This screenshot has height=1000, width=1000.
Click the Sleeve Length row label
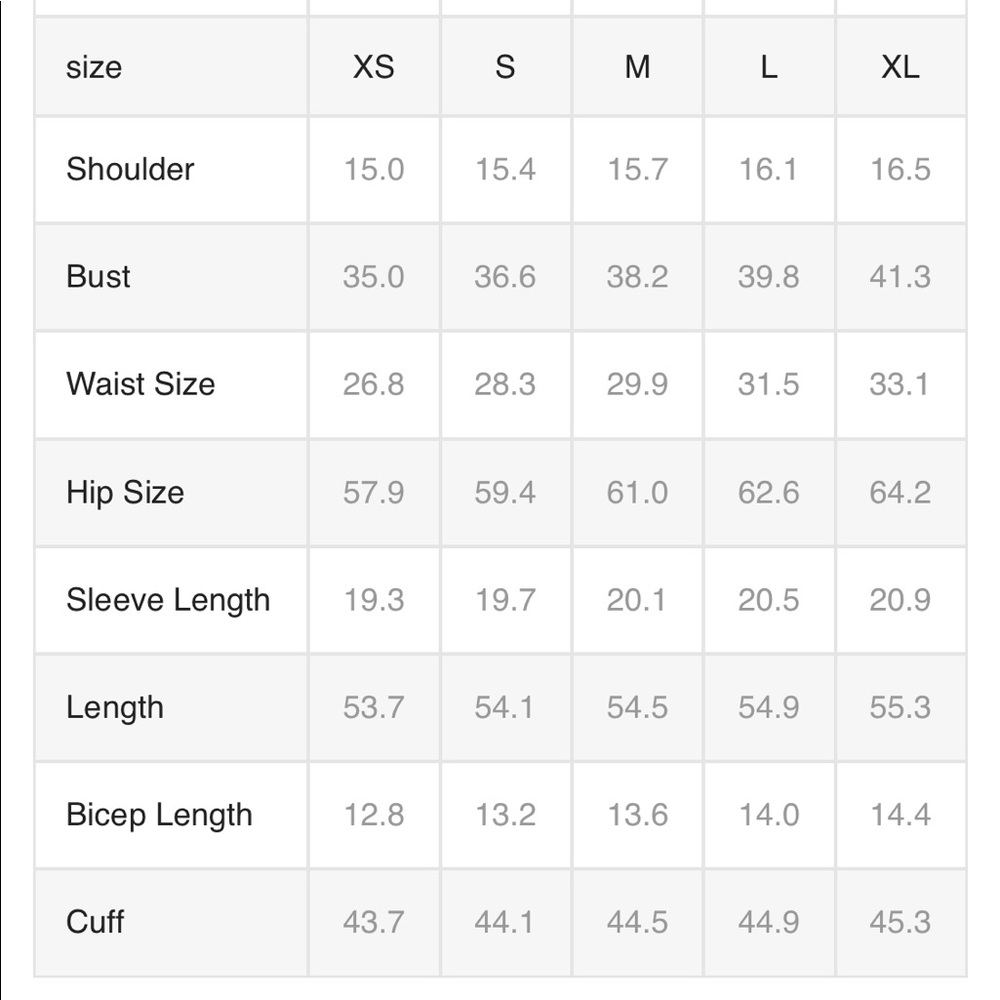point(168,601)
